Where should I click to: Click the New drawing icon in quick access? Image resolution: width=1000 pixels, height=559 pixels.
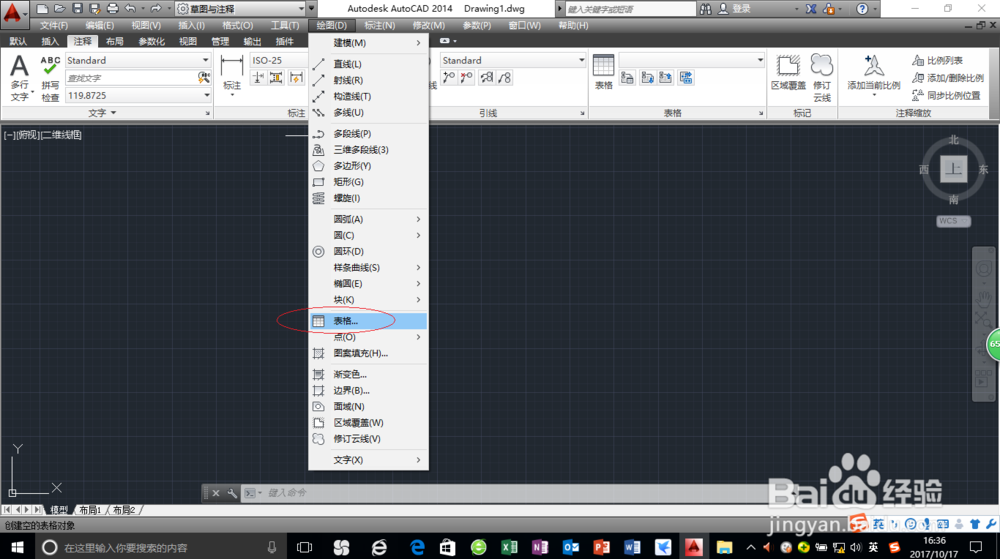(42, 9)
